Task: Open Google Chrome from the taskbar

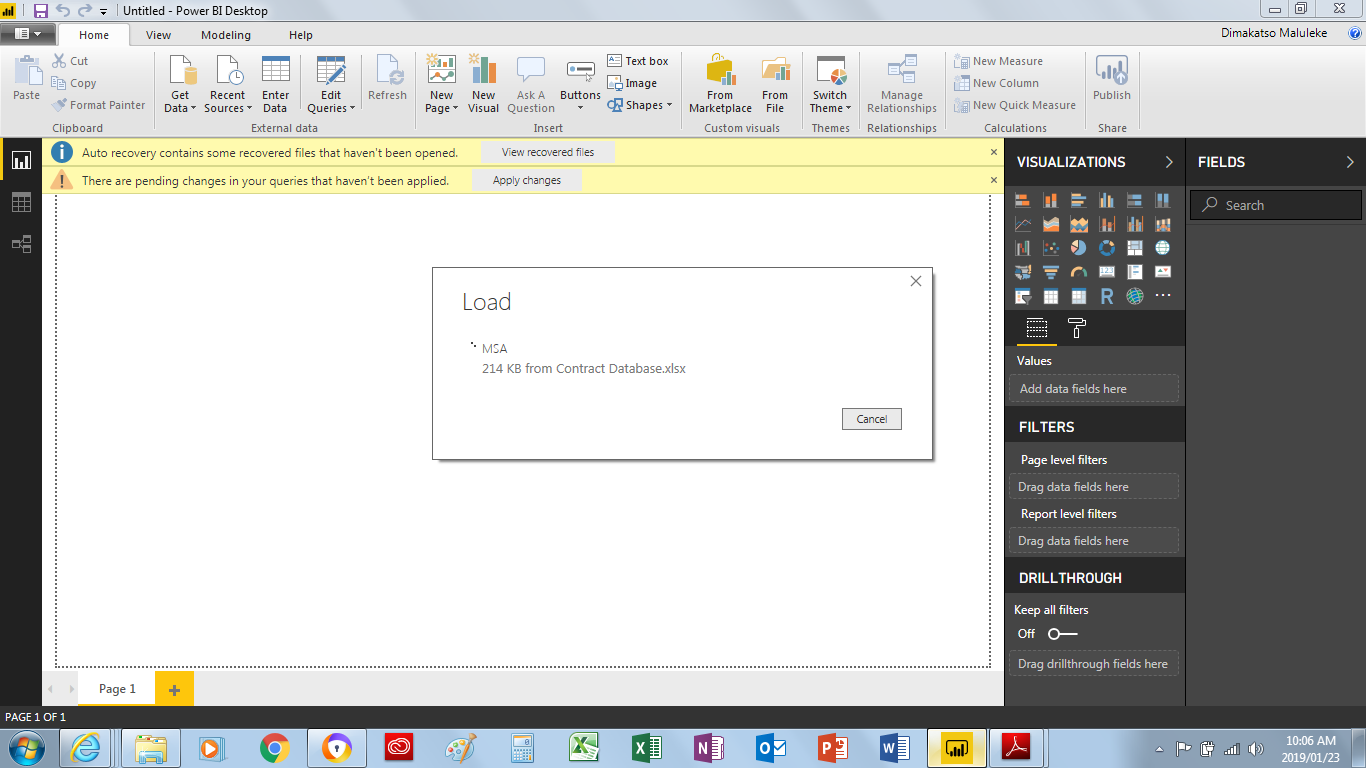Action: click(274, 748)
